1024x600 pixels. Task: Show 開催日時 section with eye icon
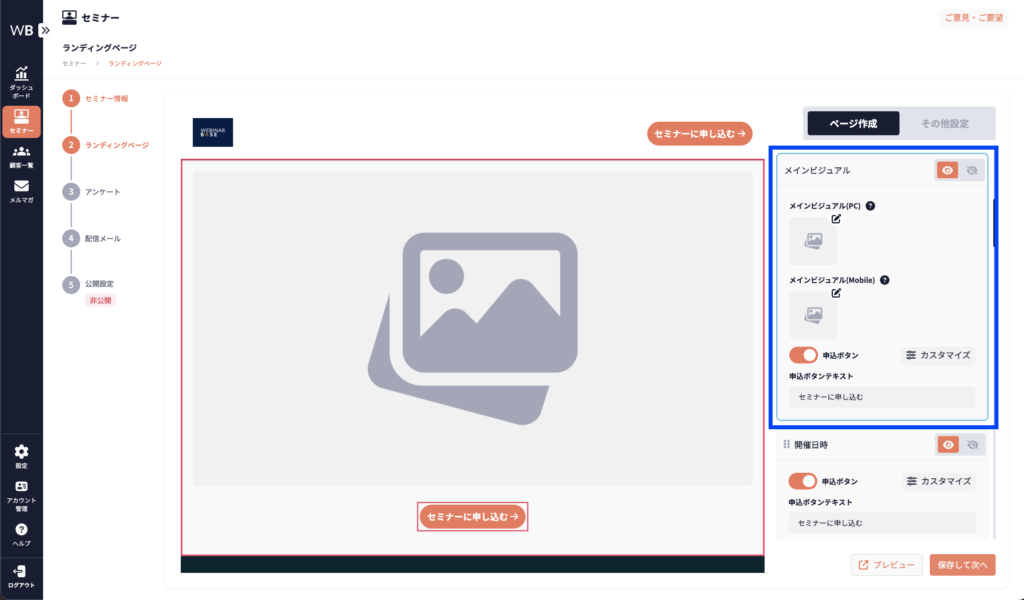[x=947, y=445]
